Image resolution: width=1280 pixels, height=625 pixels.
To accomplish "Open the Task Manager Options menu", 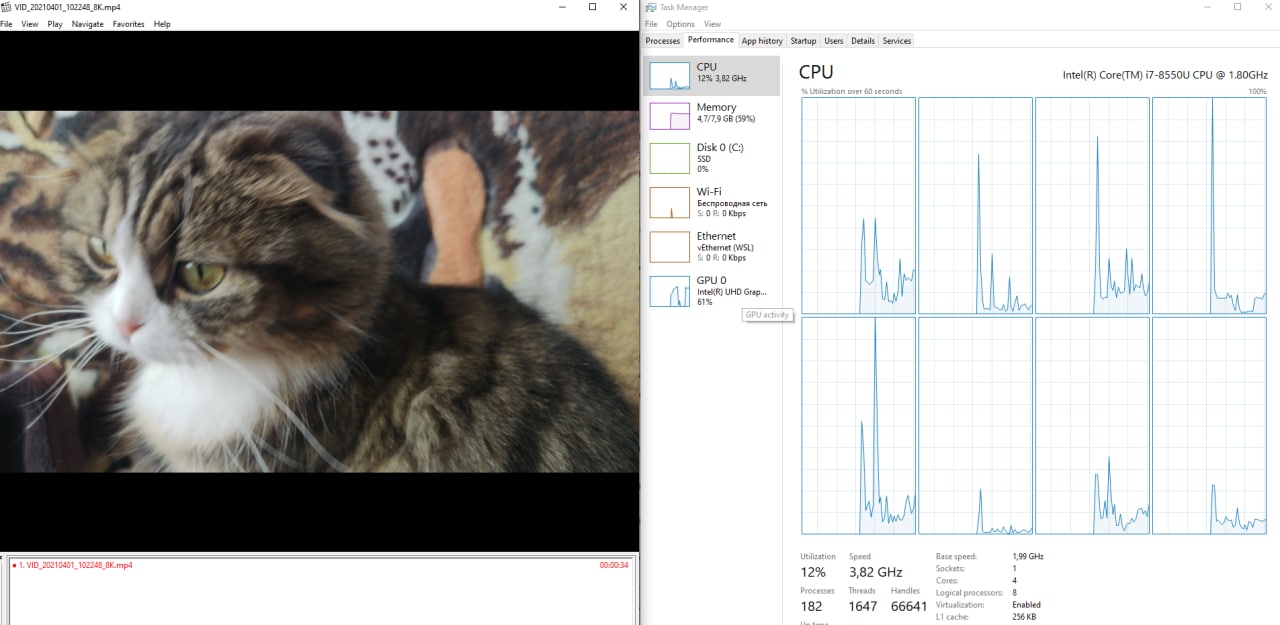I will point(680,24).
